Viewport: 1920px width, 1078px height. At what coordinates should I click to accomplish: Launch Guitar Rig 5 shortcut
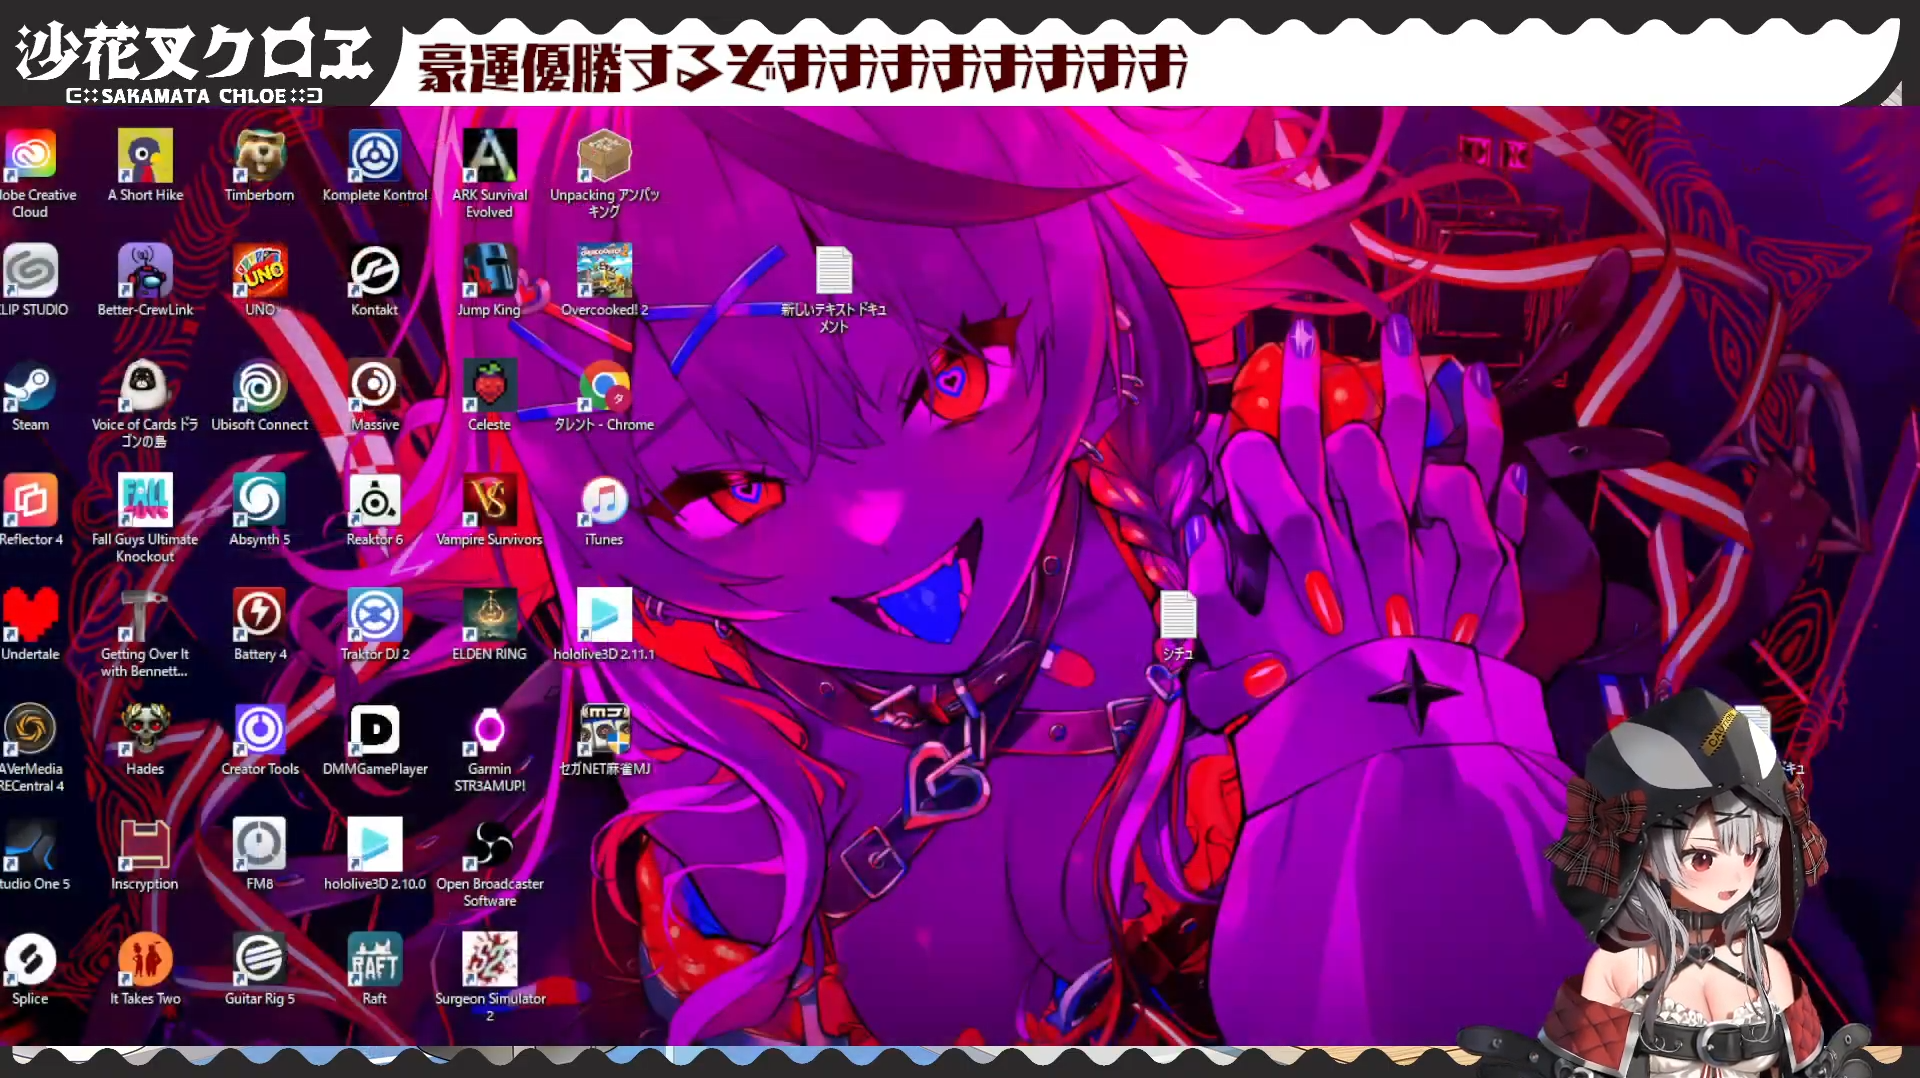pos(260,960)
